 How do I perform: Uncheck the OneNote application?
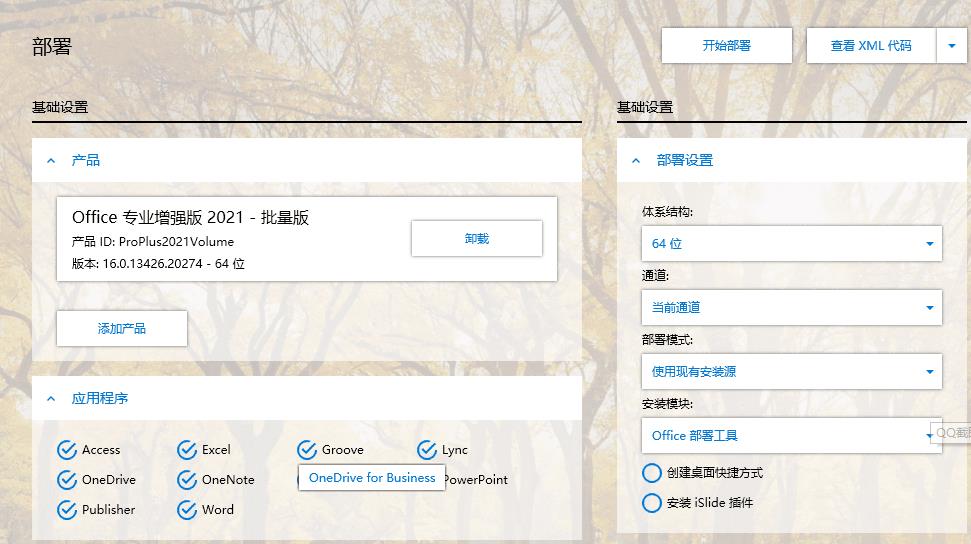[x=187, y=480]
